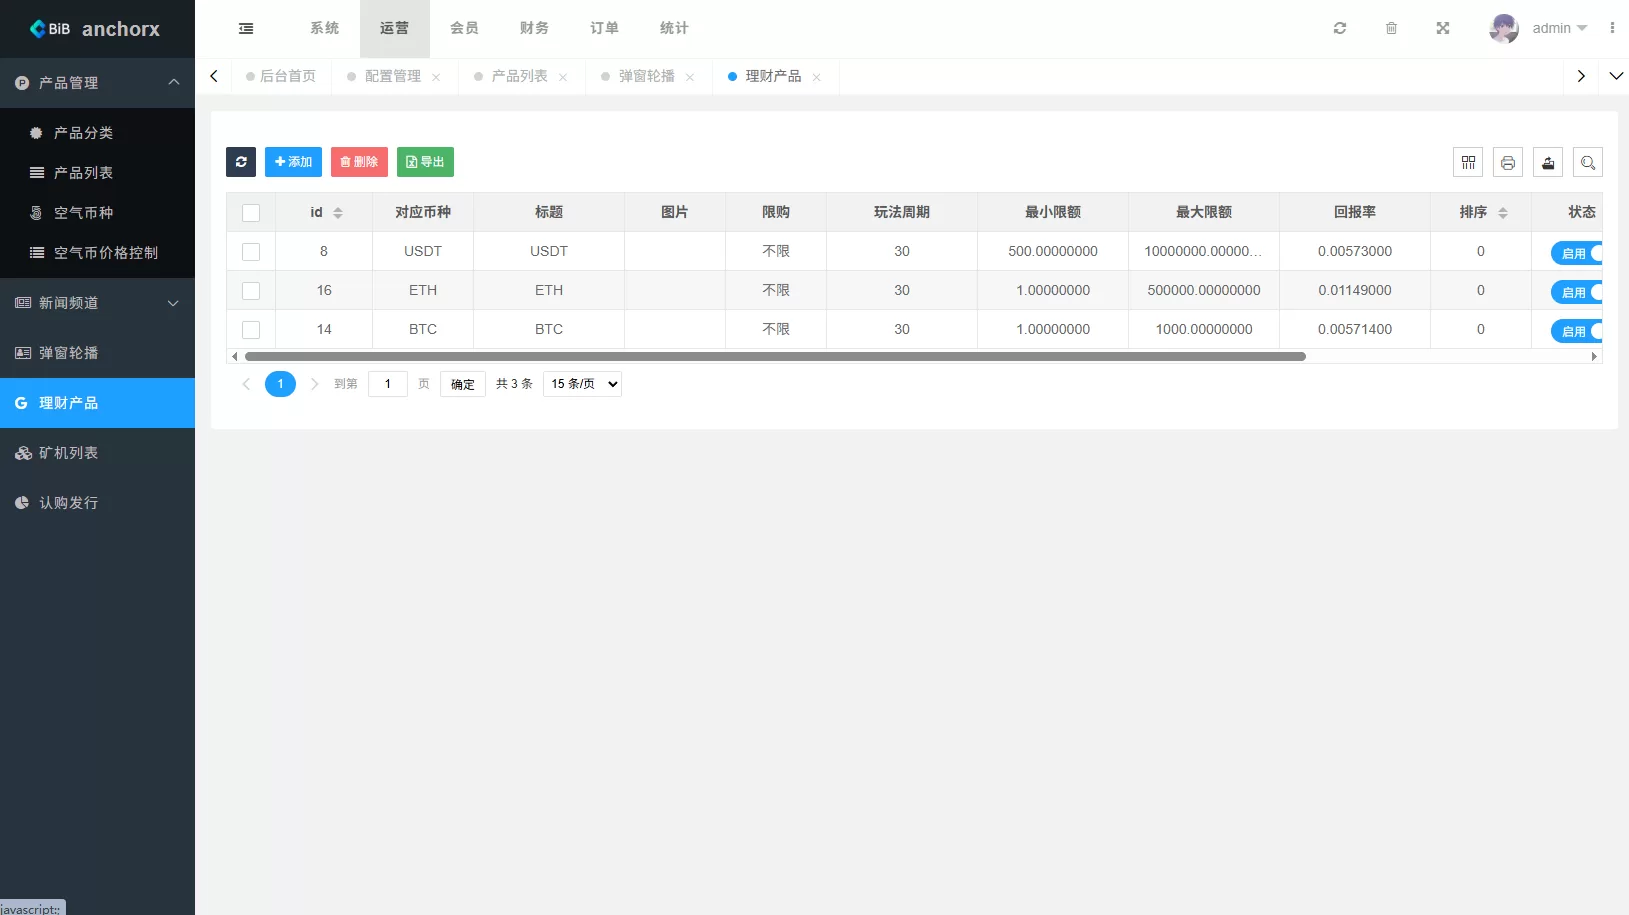1629x915 pixels.
Task: Open the print icon above the table
Action: [1508, 161]
